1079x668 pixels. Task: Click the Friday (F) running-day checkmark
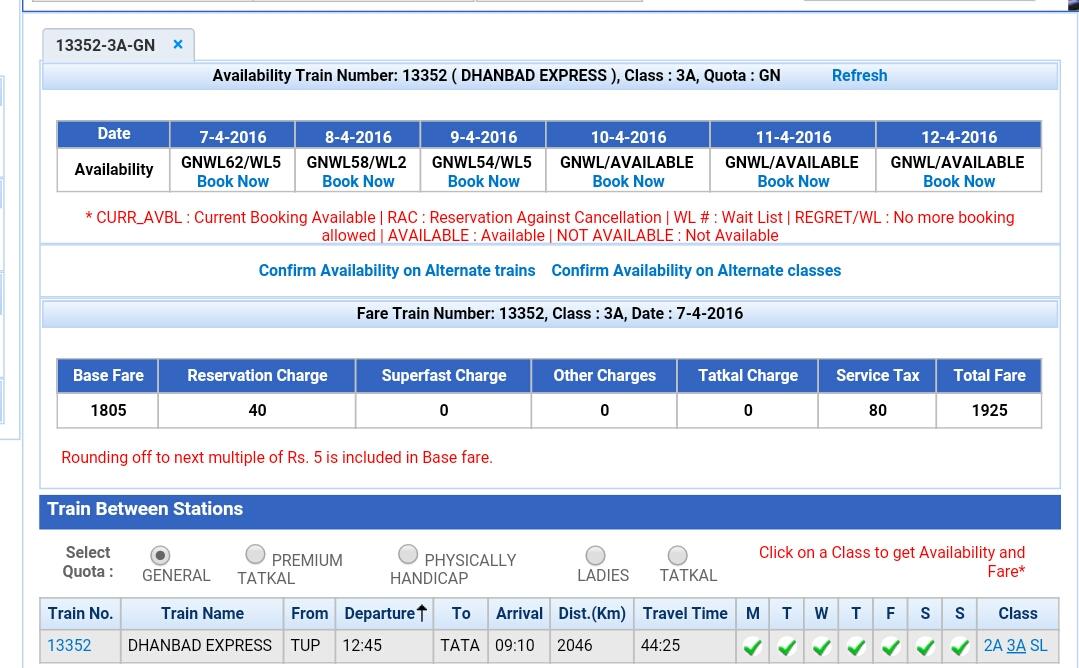click(890, 647)
